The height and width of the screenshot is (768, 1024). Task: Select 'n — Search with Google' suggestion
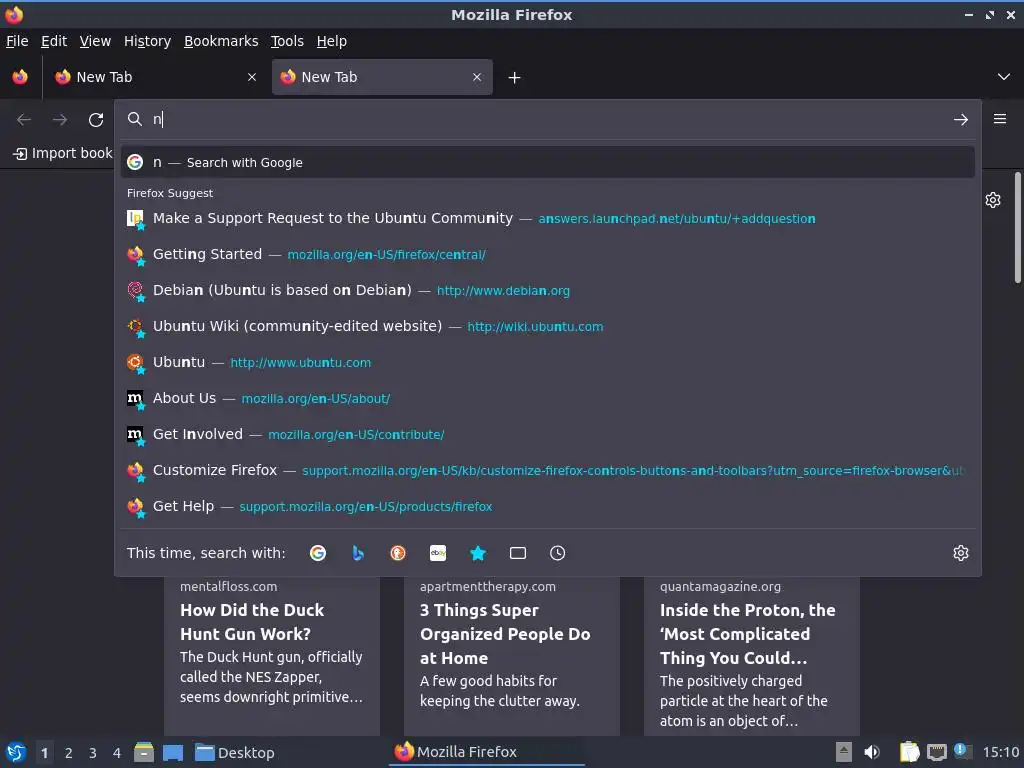(547, 163)
